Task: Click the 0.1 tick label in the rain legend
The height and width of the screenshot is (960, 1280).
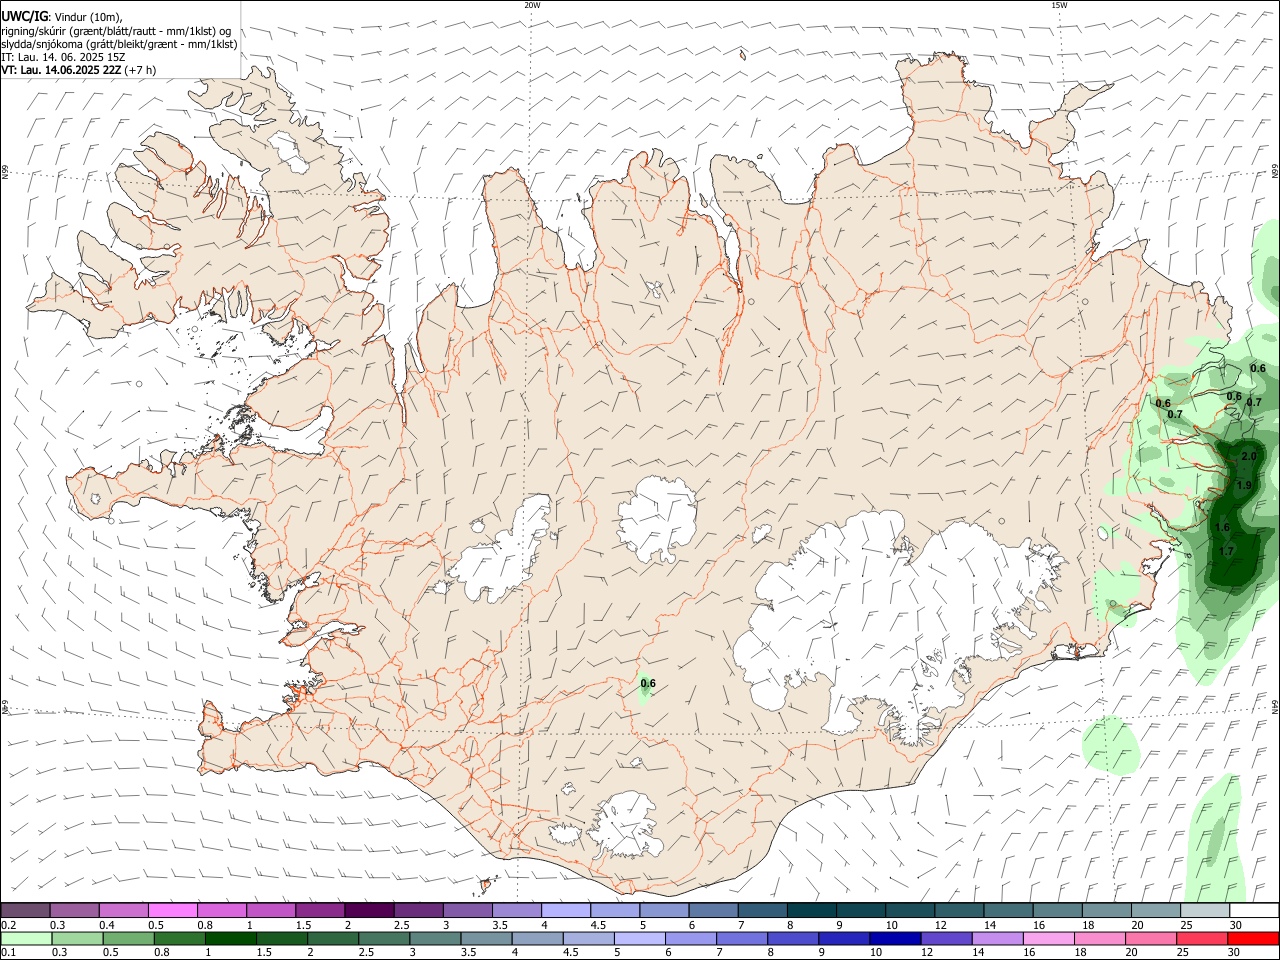Action: click(8, 952)
